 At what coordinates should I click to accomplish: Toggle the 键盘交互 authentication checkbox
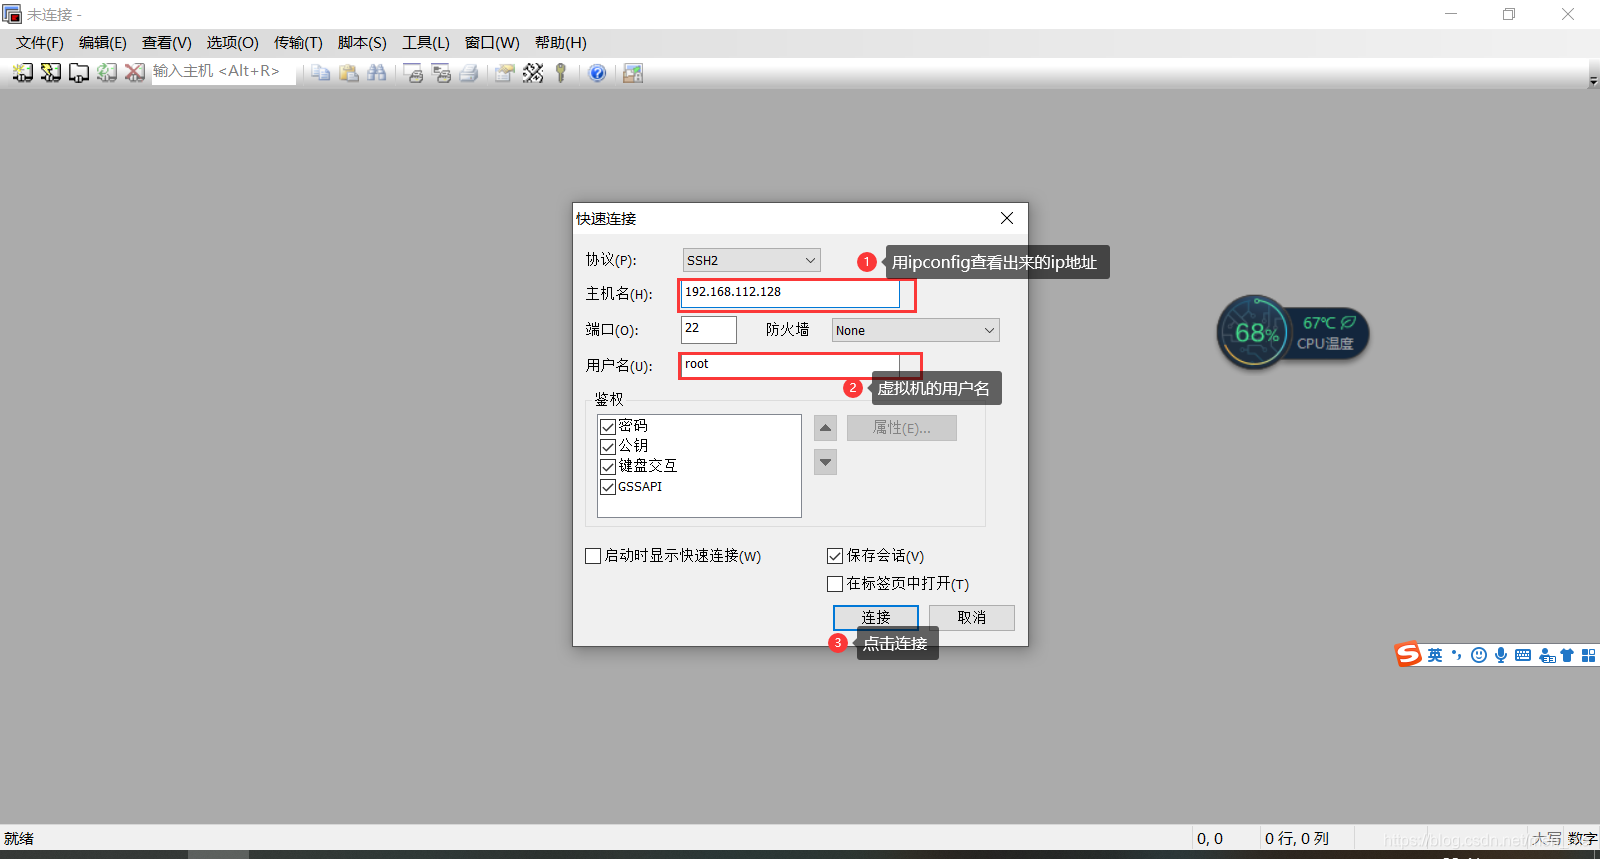click(x=608, y=467)
